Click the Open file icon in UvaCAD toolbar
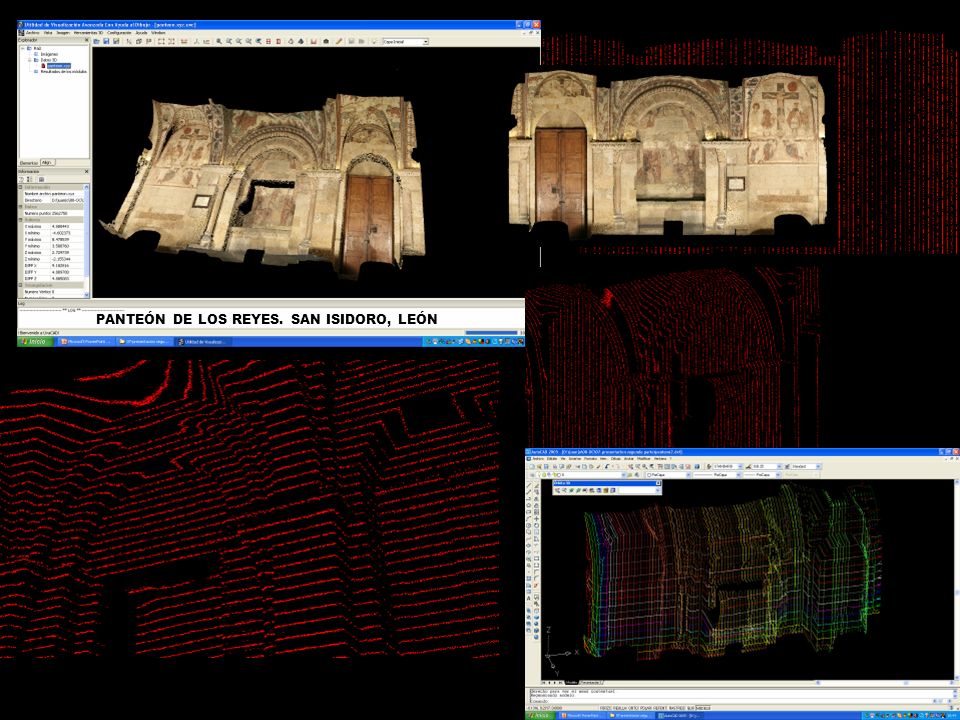The image size is (960, 720). coord(96,41)
